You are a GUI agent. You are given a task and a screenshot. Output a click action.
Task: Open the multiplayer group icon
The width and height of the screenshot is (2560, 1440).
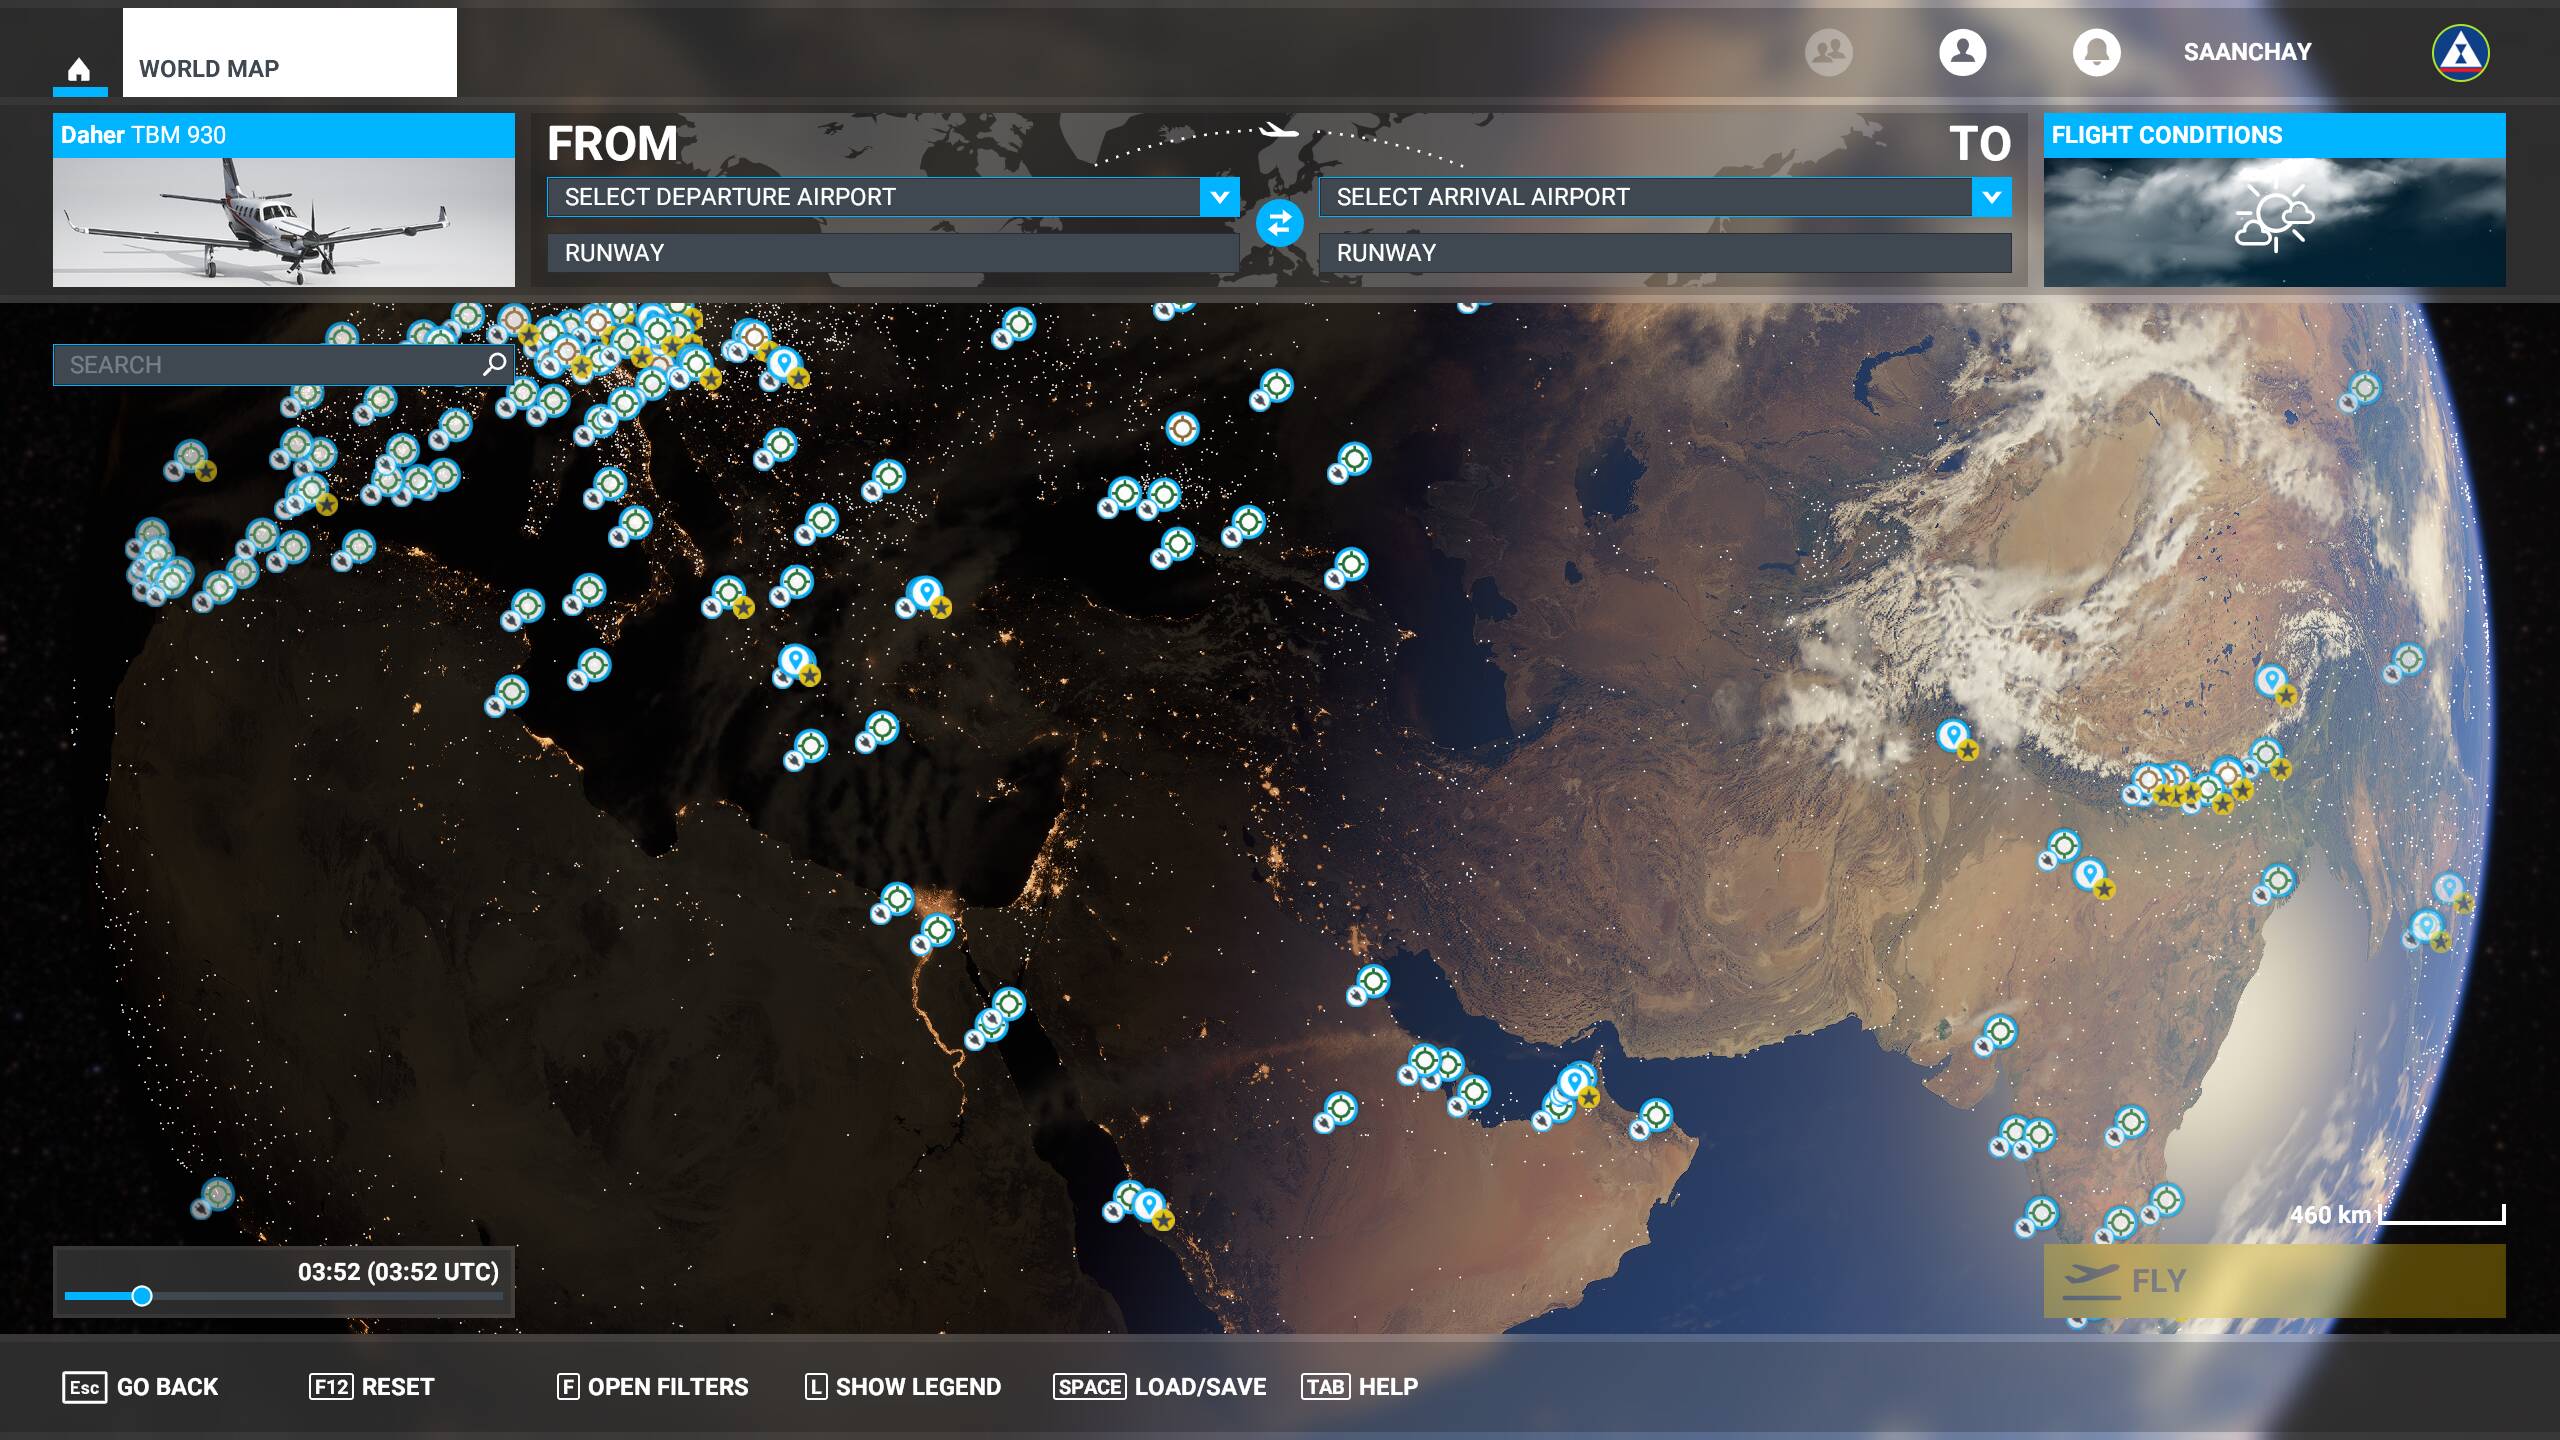tap(1829, 51)
